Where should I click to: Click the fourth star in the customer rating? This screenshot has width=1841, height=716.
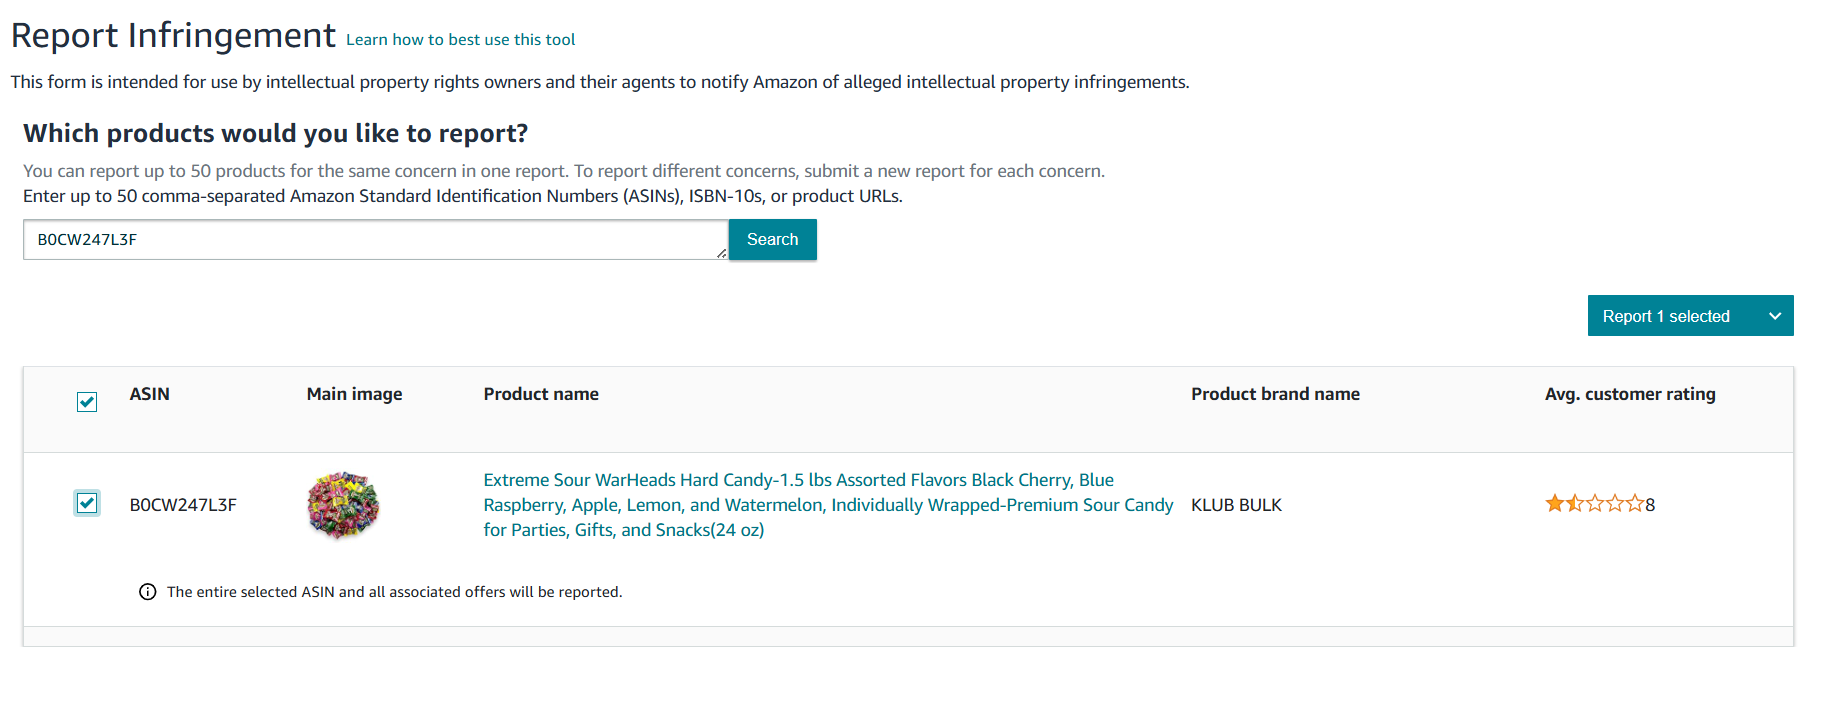click(x=1616, y=504)
